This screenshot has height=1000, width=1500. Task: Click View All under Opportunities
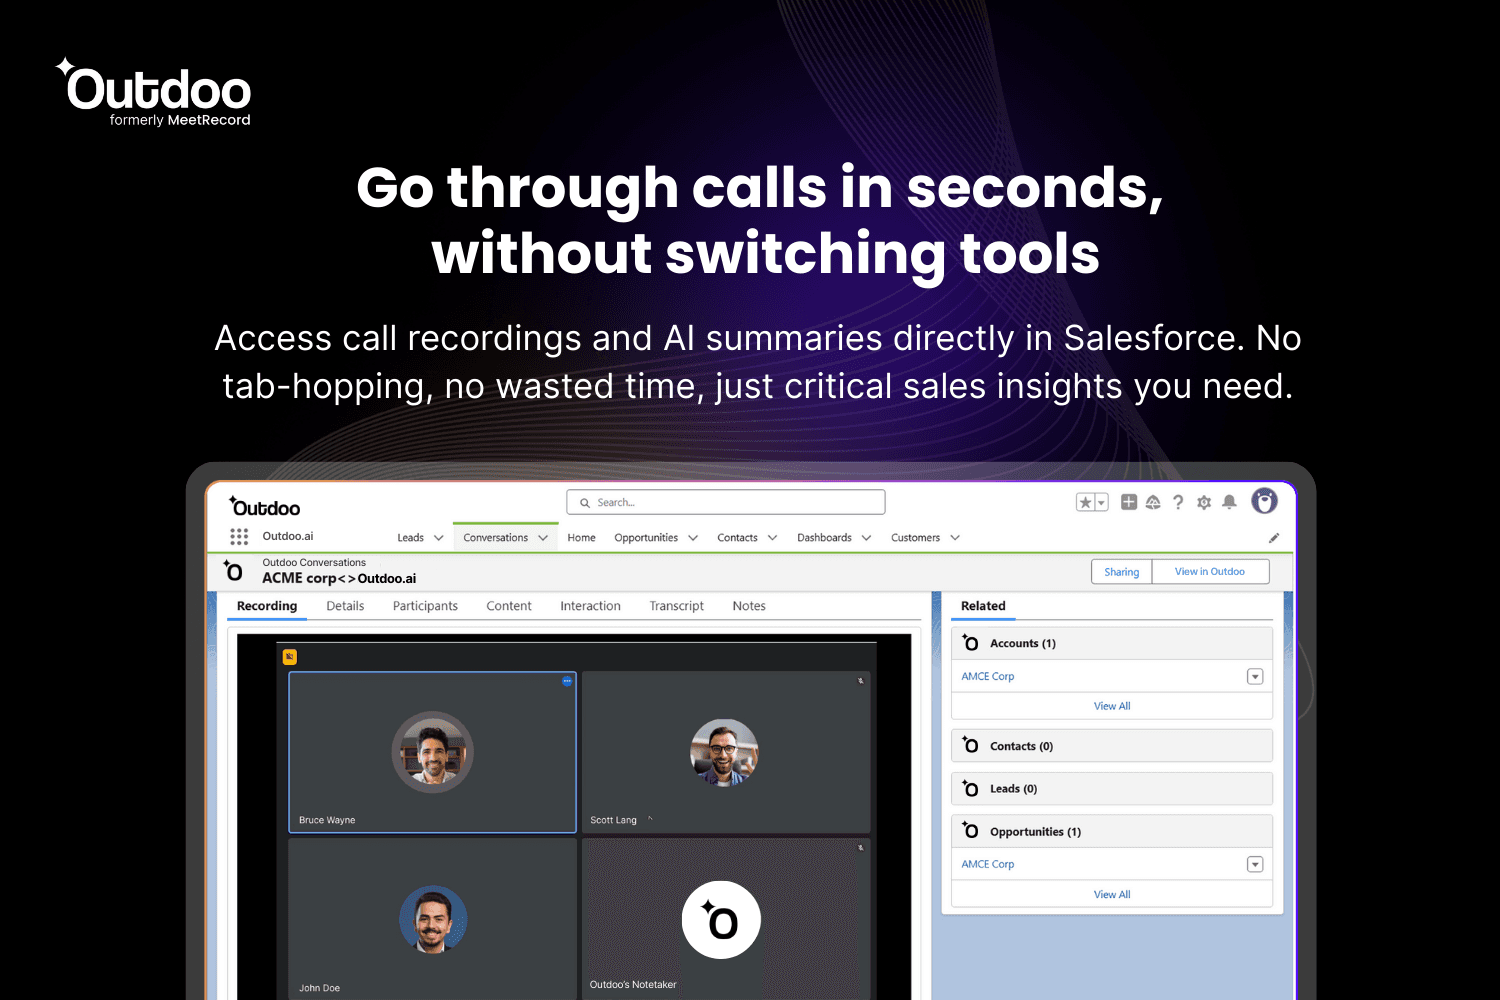pyautogui.click(x=1112, y=895)
